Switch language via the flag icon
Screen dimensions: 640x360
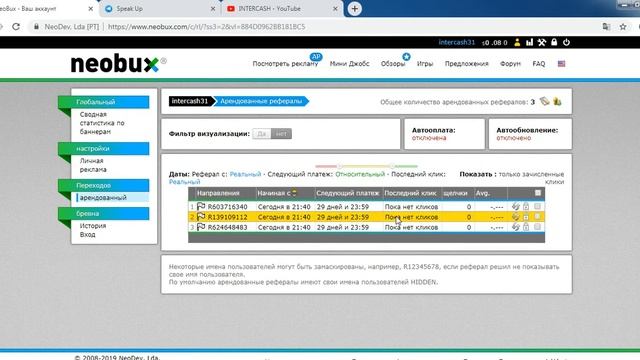click(562, 64)
